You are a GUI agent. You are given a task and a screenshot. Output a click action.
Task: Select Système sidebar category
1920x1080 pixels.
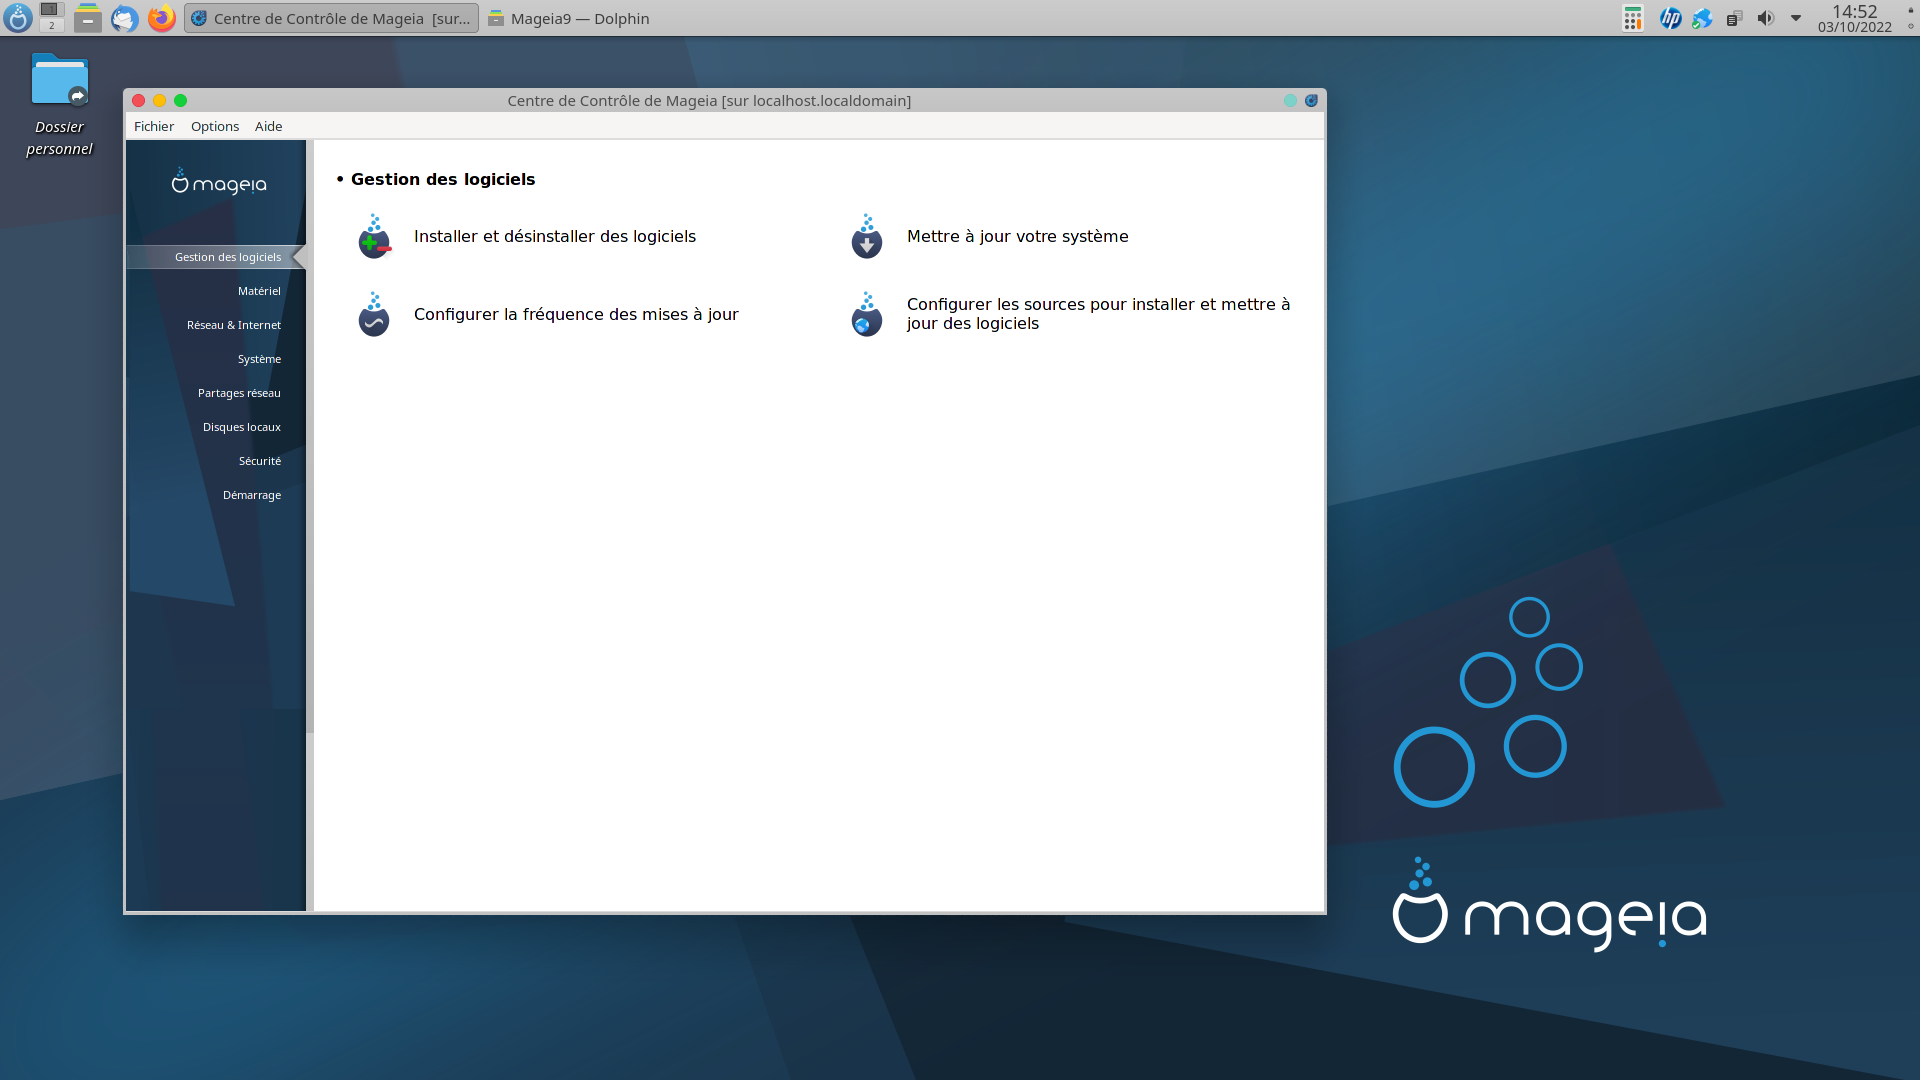[x=259, y=359]
